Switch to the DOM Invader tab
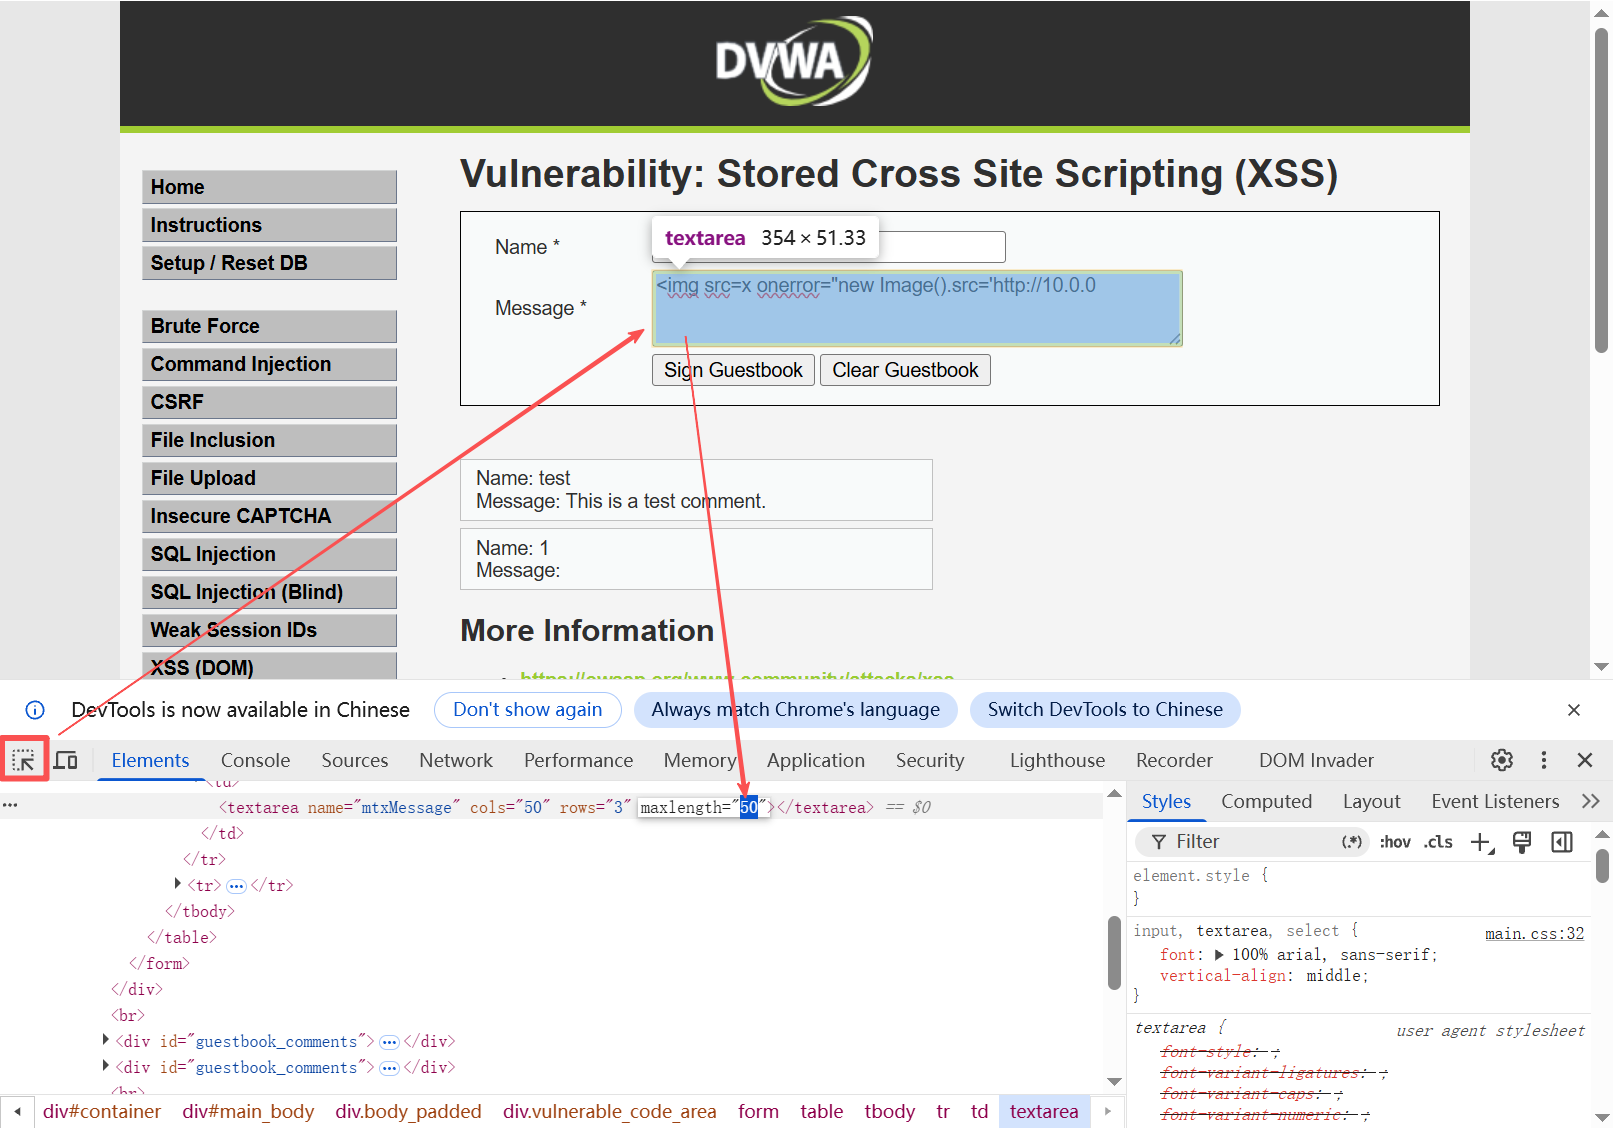The width and height of the screenshot is (1613, 1128). click(x=1316, y=760)
